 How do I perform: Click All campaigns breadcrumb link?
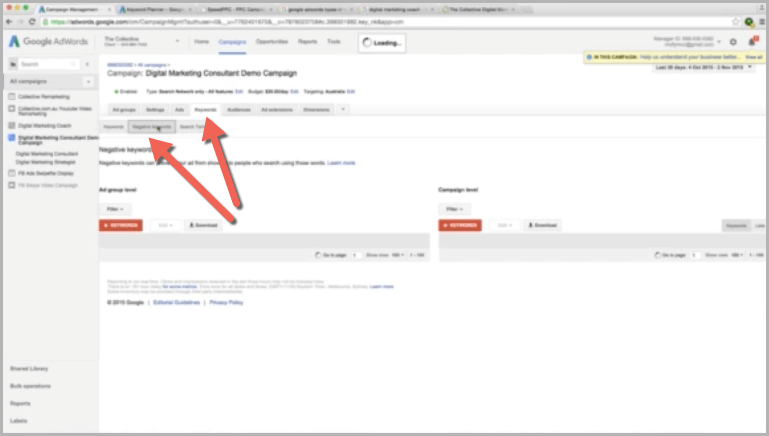pos(153,65)
